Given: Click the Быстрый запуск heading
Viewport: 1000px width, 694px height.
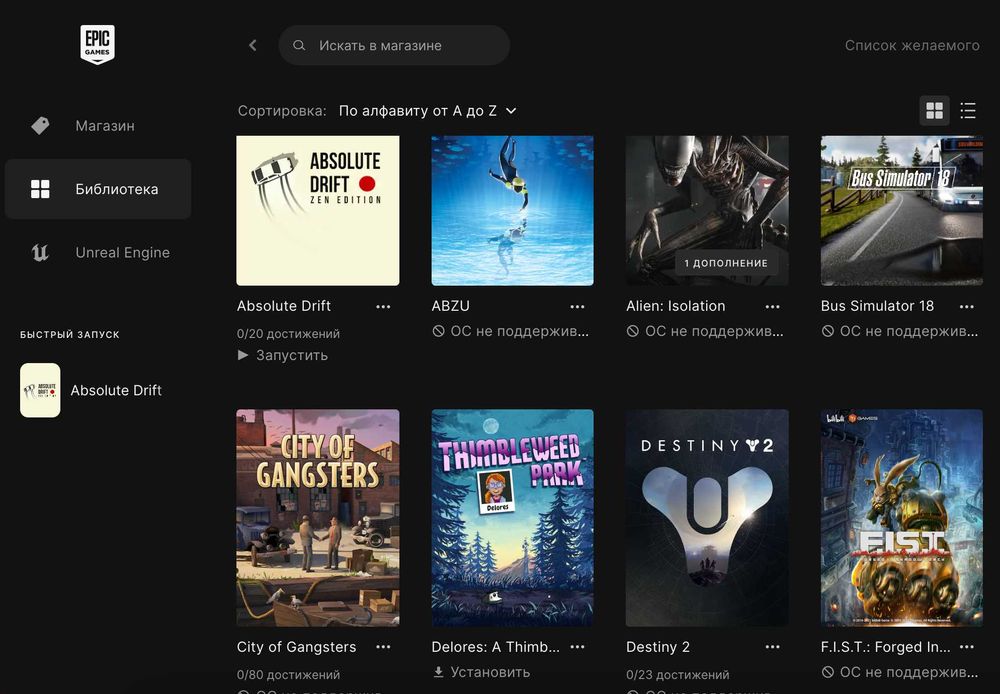Looking at the screenshot, I should (70, 334).
